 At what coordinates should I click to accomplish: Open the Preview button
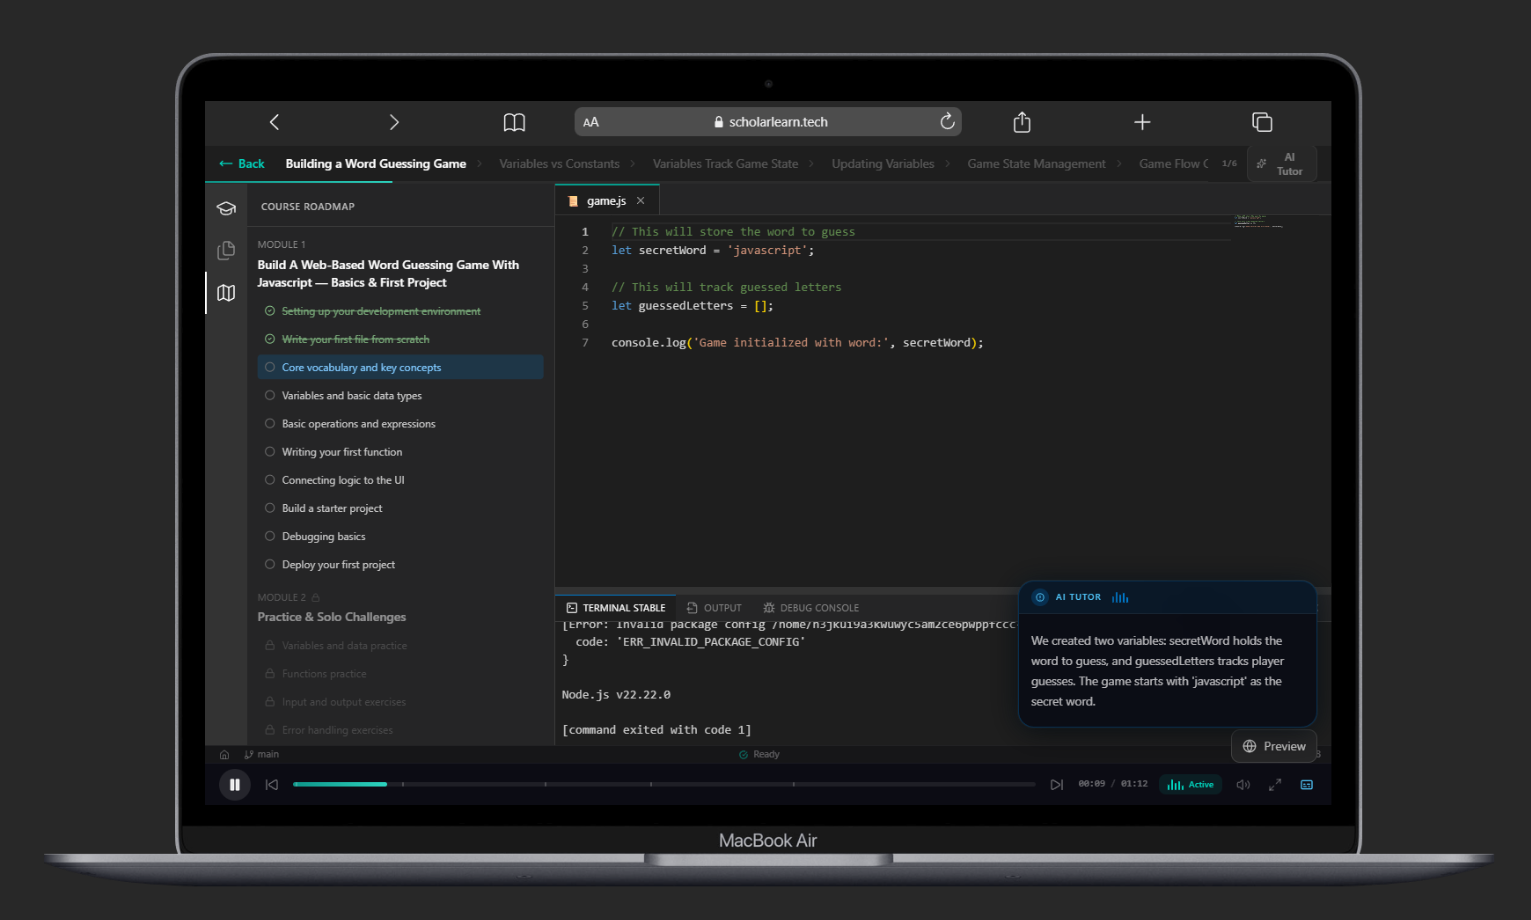tap(1275, 746)
